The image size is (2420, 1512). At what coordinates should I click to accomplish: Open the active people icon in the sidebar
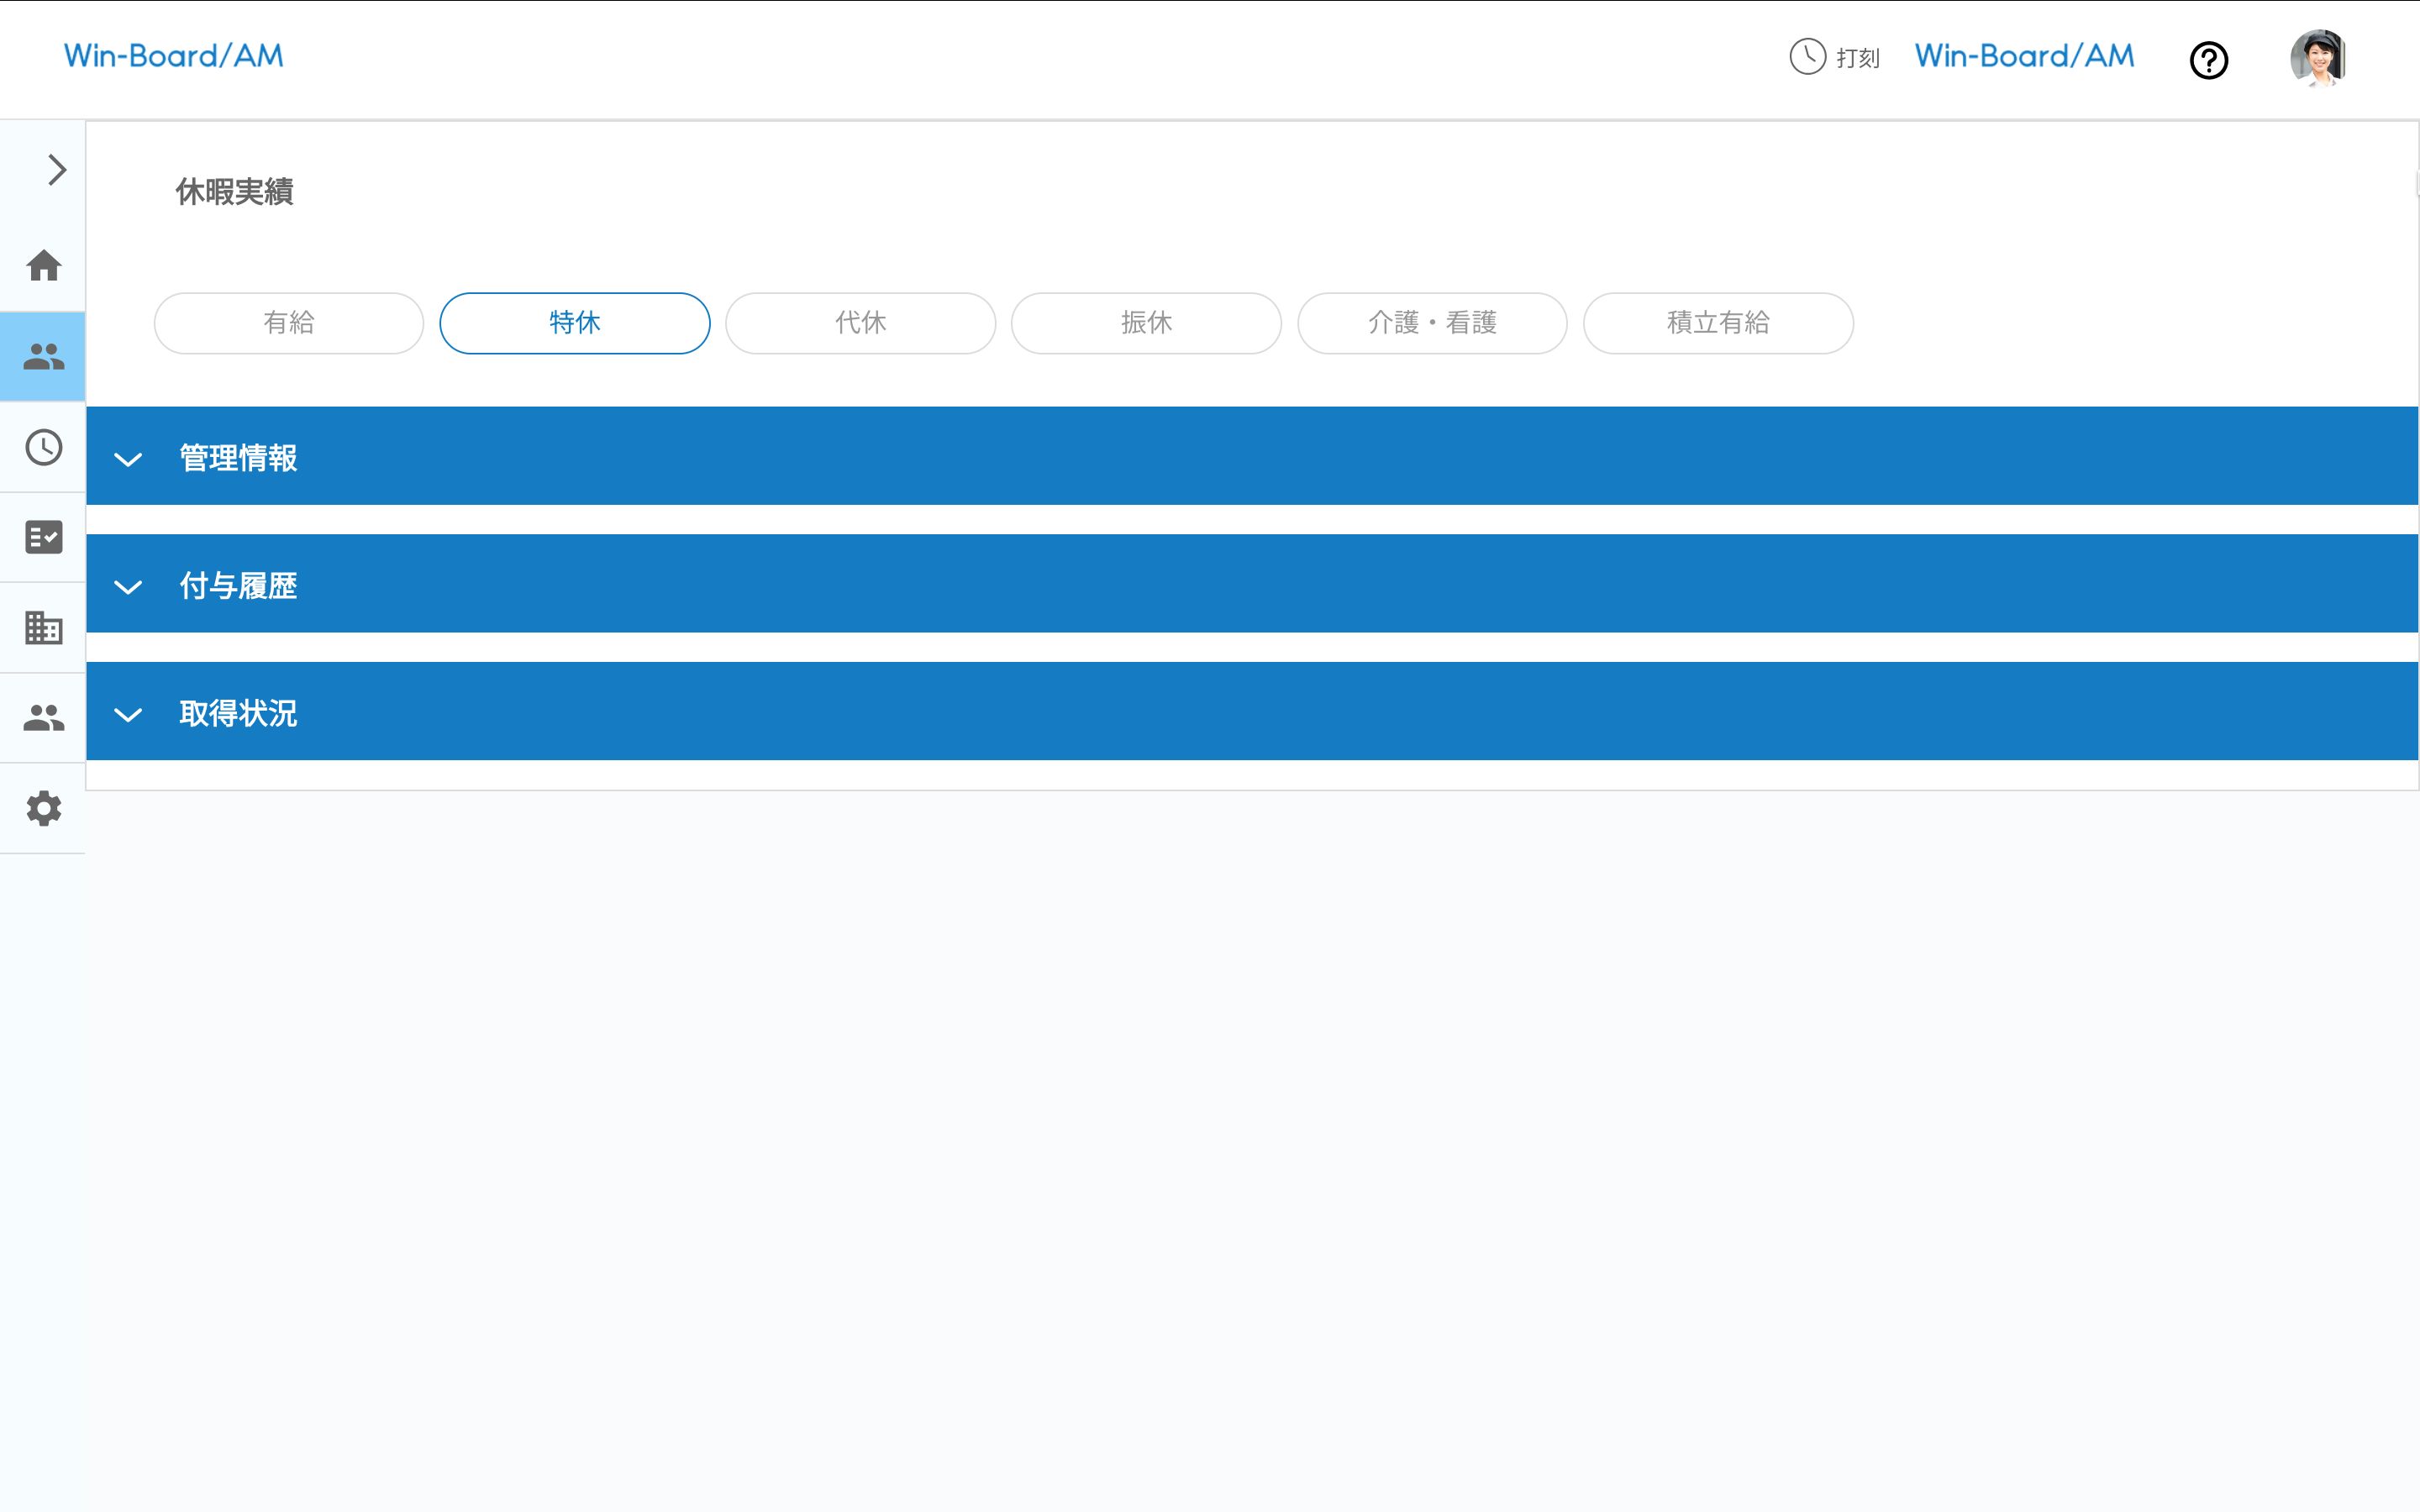44,356
